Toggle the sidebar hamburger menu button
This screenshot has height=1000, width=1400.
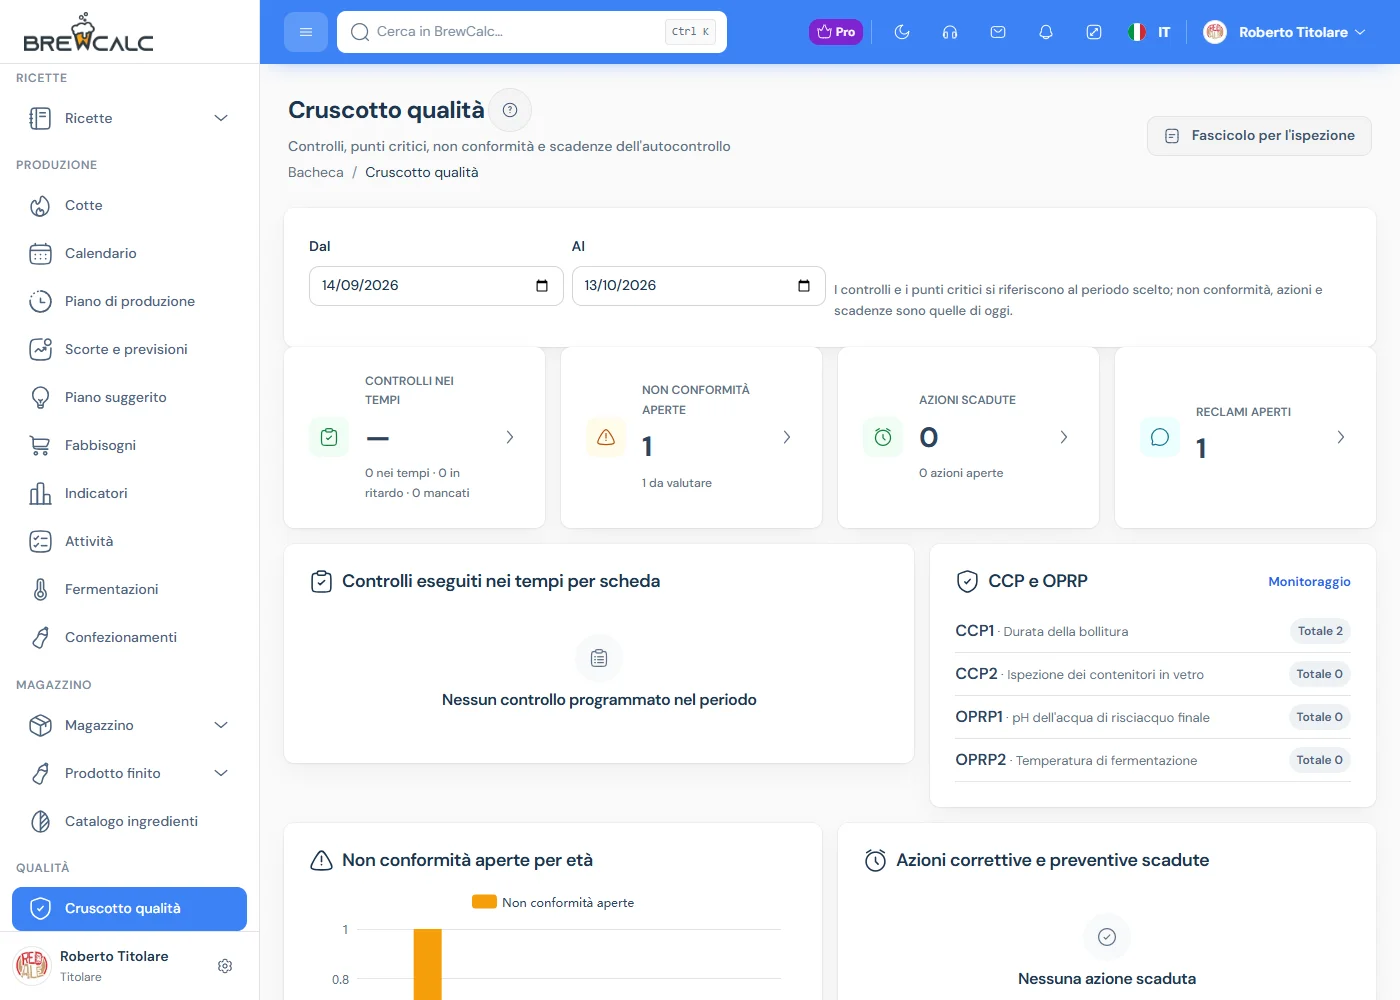[x=306, y=32]
